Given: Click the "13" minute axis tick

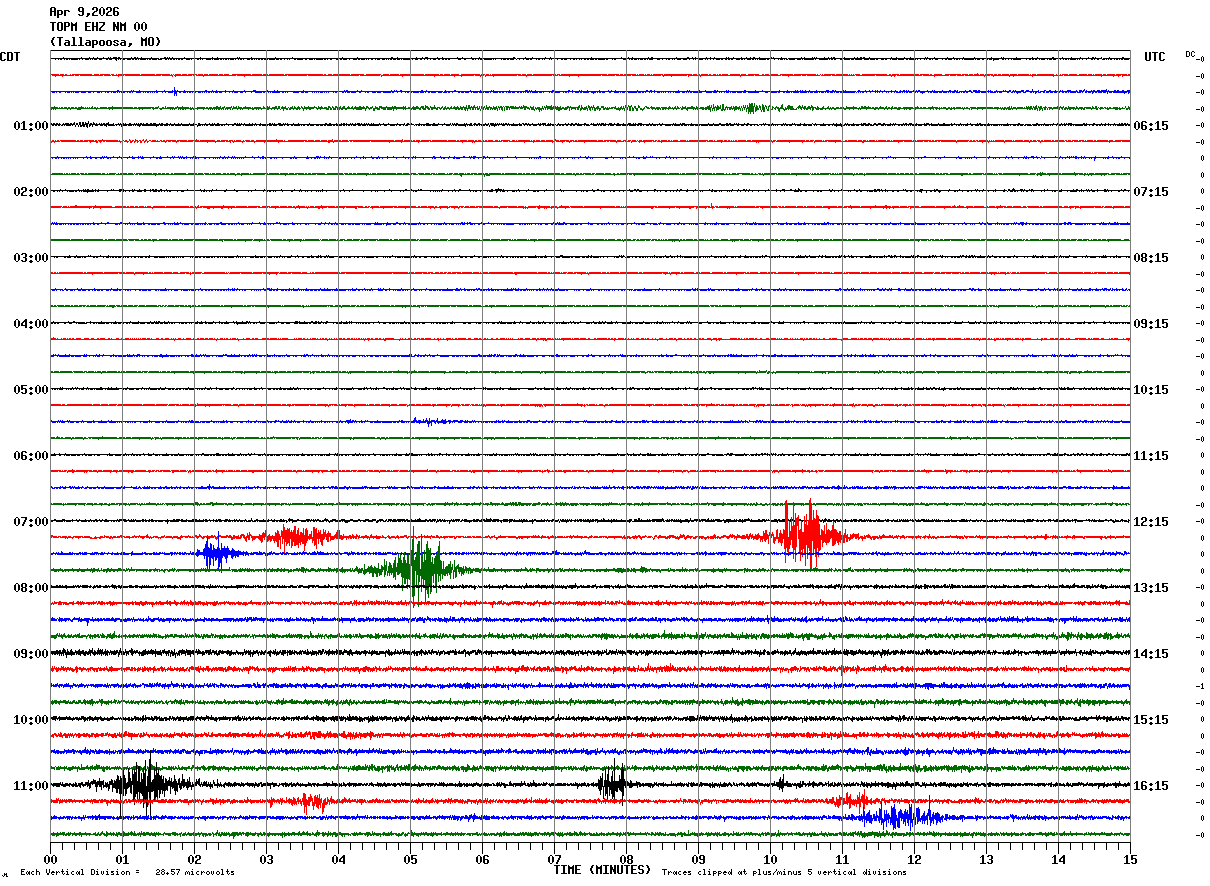Looking at the screenshot, I should 986,859.
